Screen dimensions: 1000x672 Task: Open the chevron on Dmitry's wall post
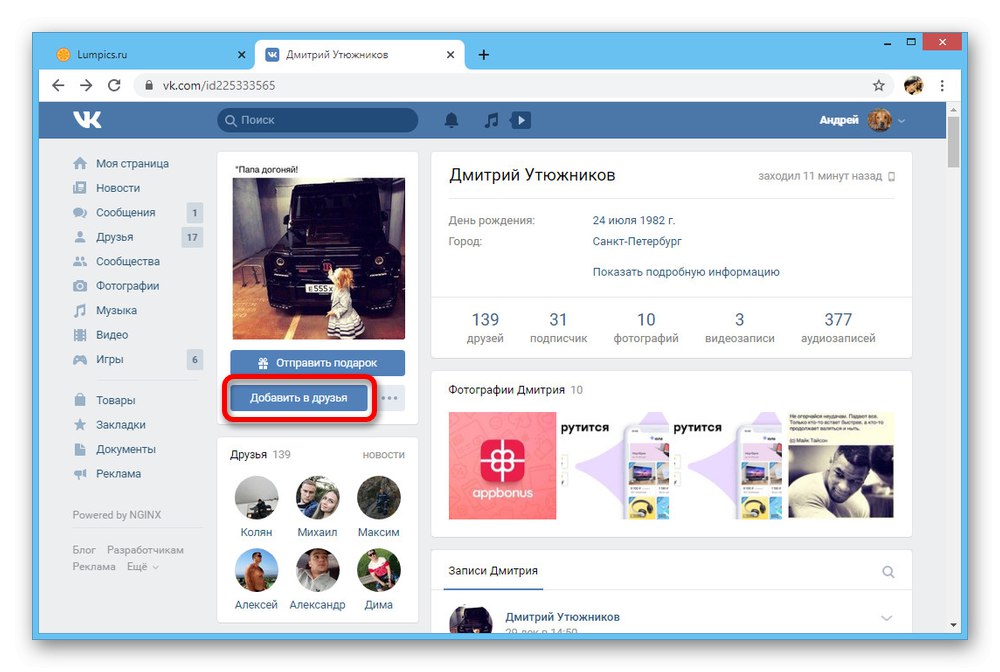pos(888,617)
